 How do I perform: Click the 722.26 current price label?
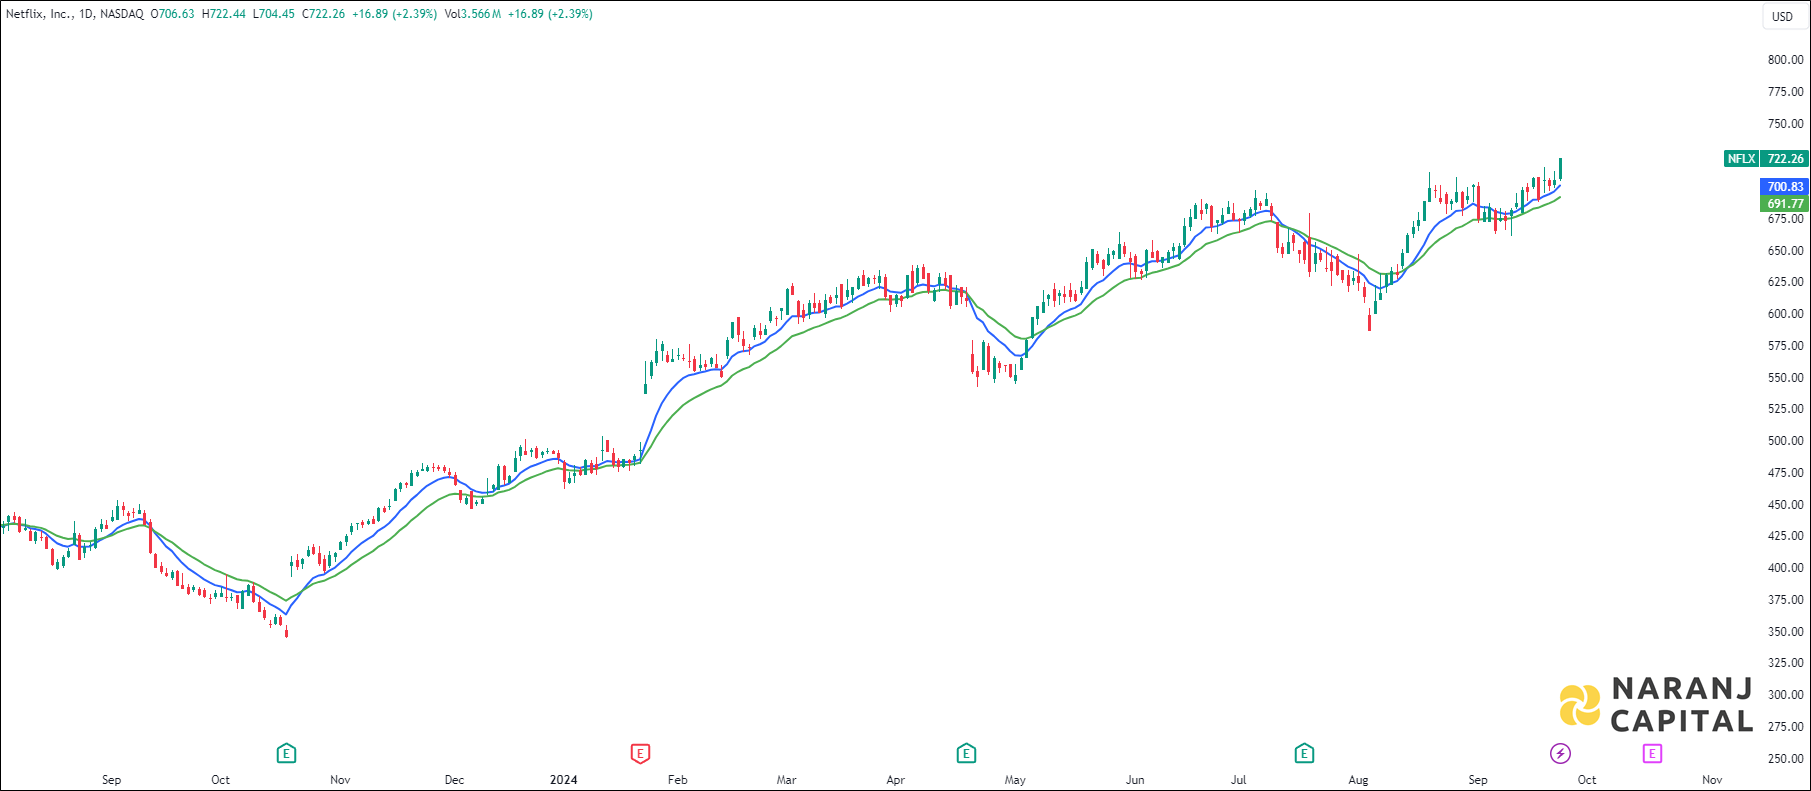point(1785,159)
